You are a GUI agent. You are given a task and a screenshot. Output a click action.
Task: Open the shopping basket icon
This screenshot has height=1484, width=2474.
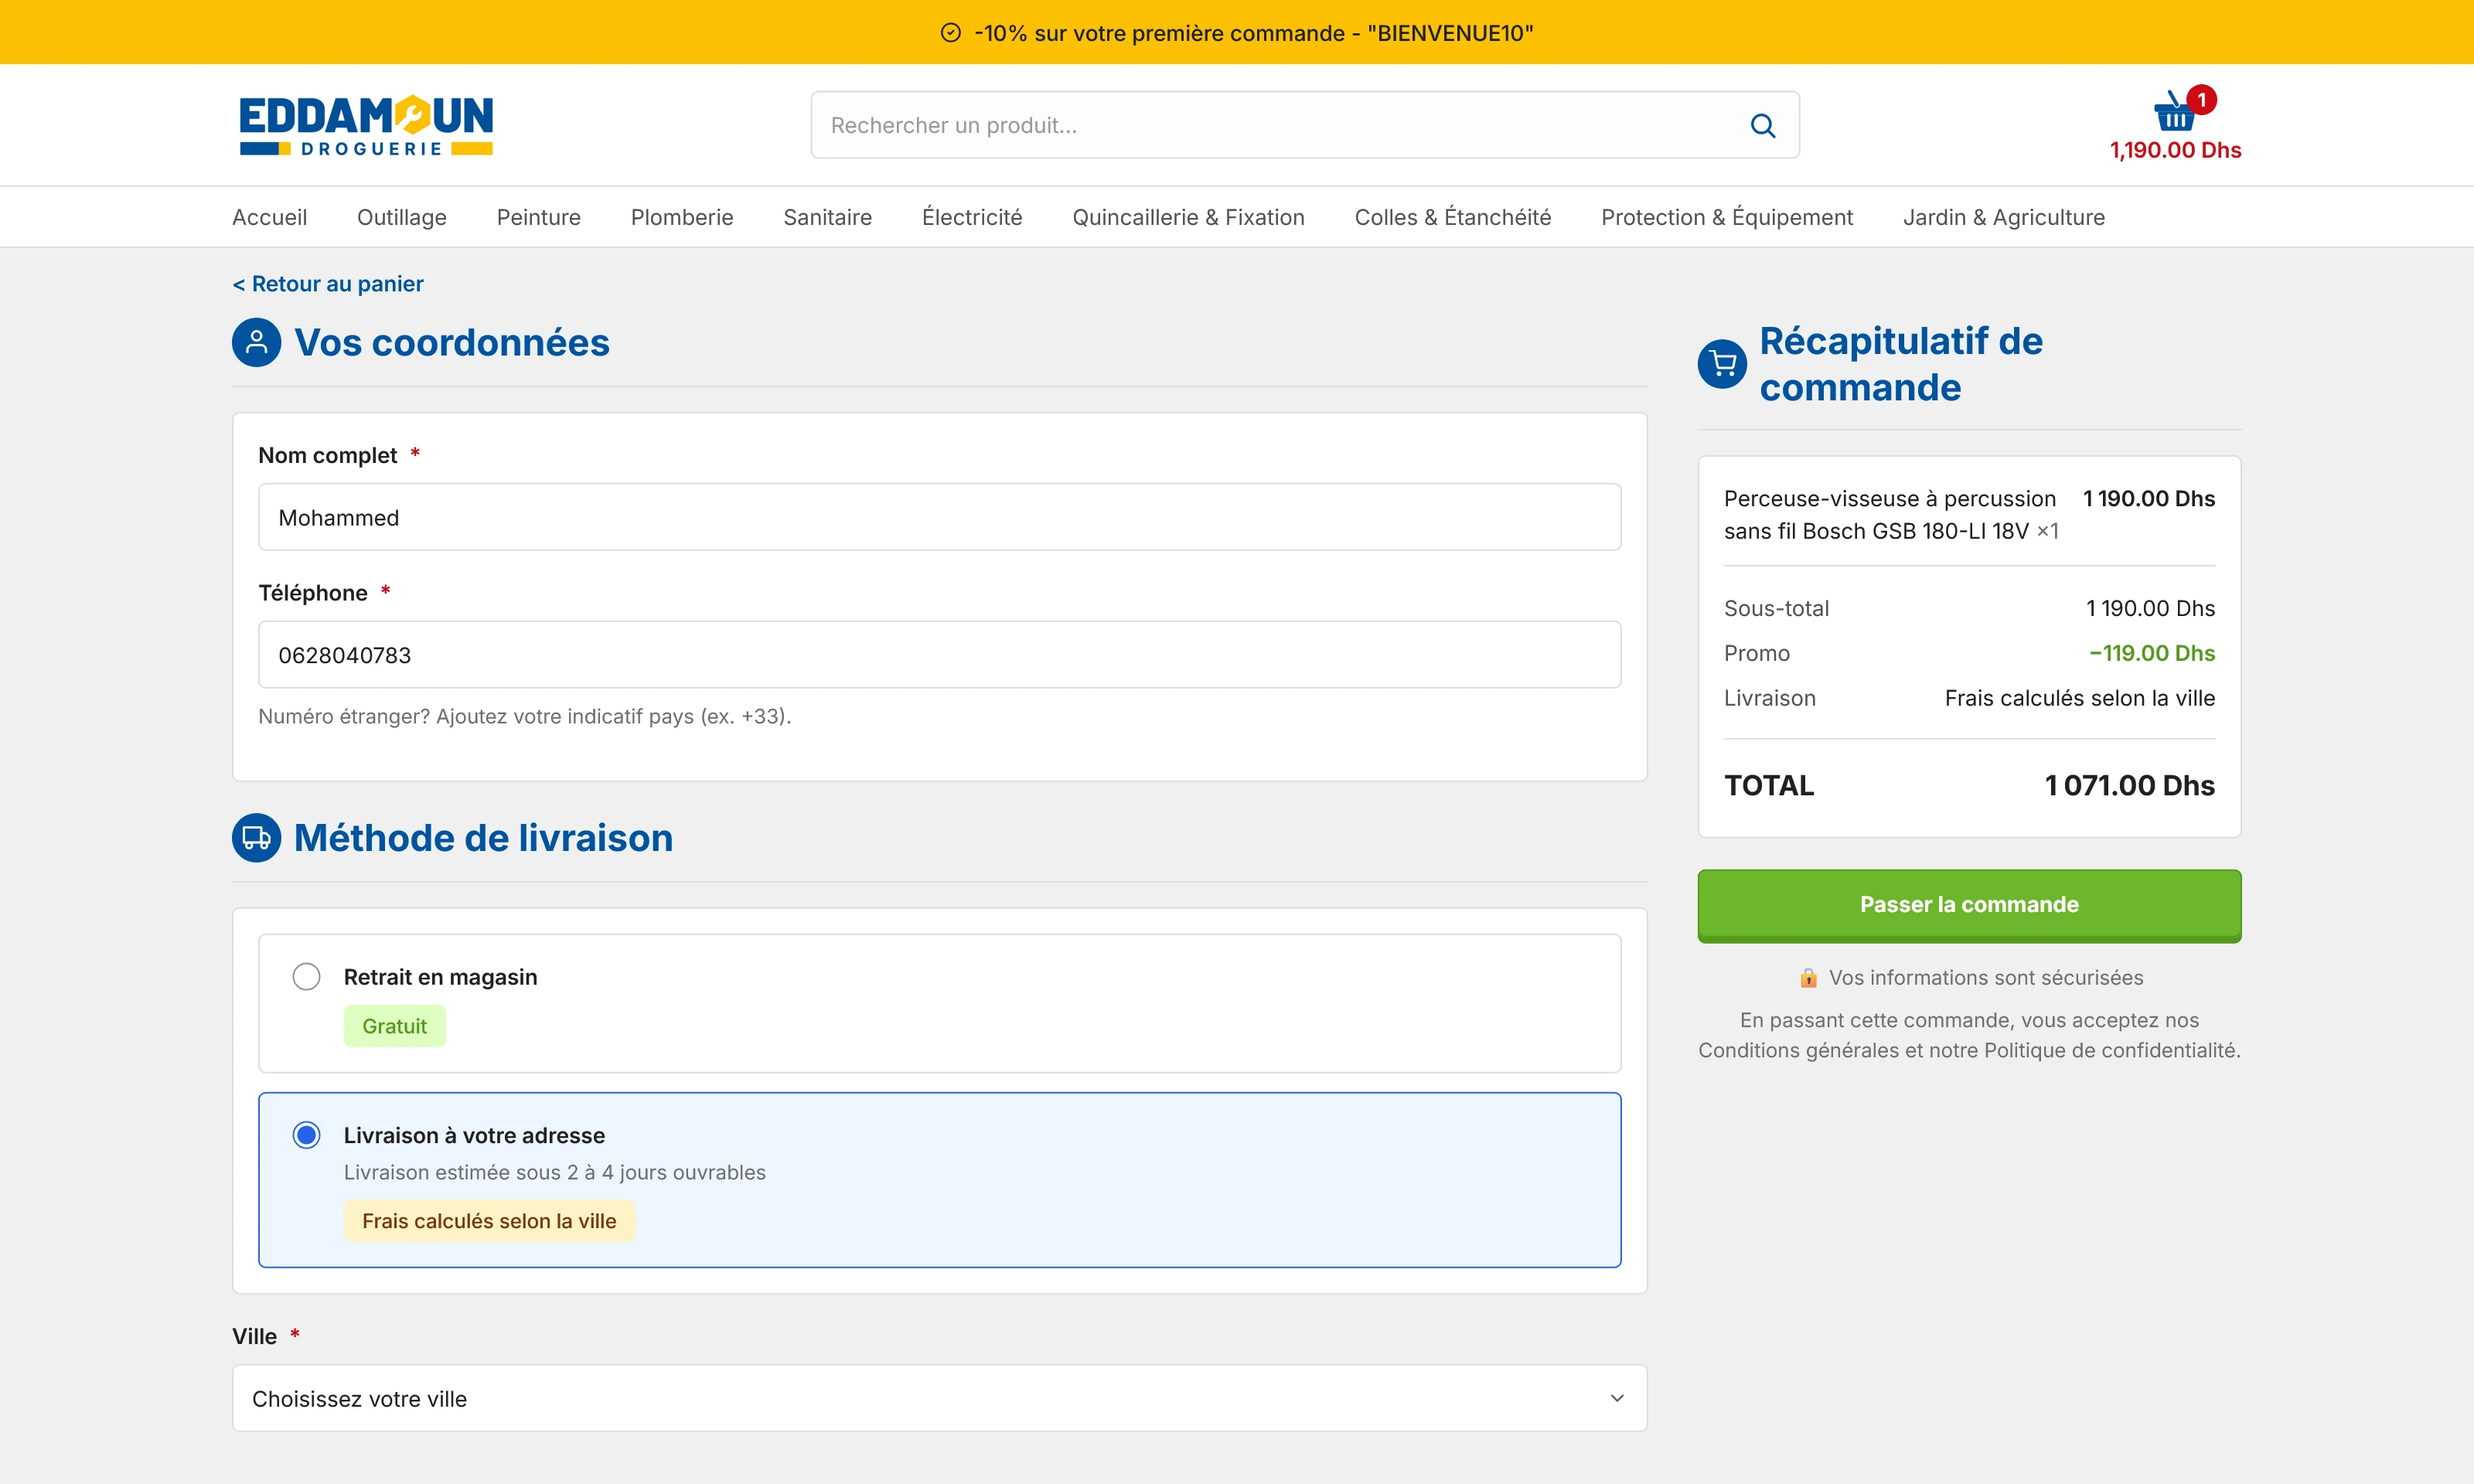coord(2173,112)
